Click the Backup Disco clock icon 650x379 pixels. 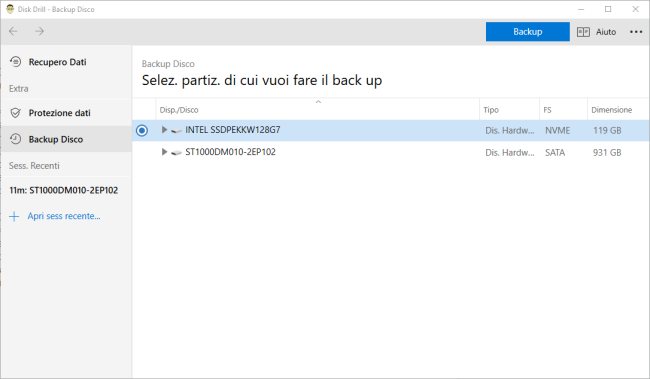[15, 139]
